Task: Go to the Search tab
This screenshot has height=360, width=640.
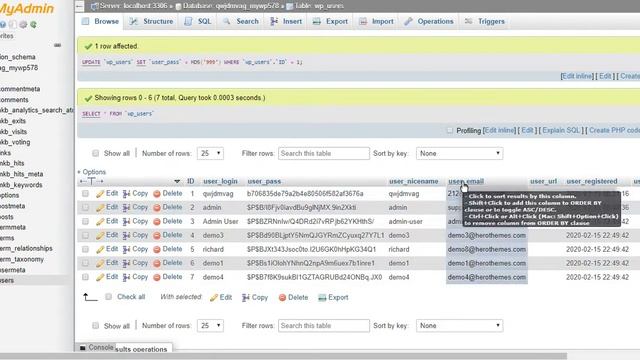Action: point(241,21)
